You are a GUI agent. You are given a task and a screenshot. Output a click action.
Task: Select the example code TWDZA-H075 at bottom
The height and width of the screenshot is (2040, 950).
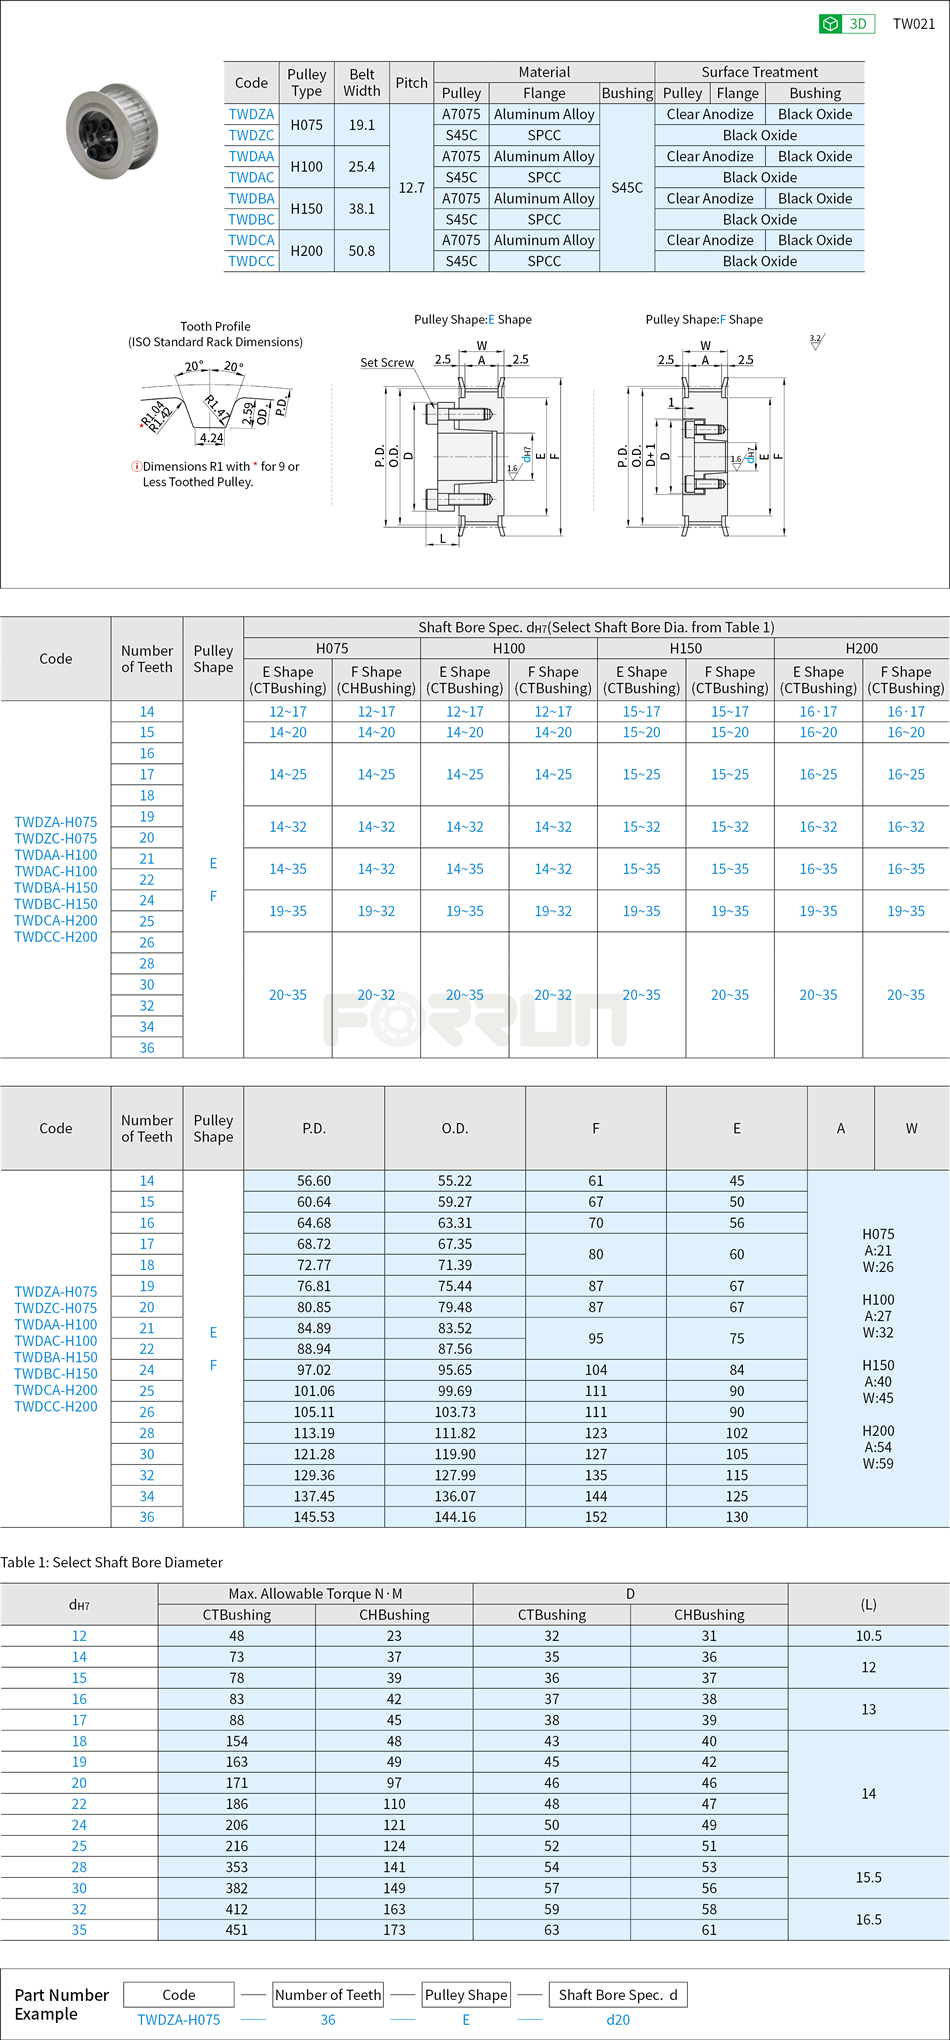click(x=179, y=2020)
